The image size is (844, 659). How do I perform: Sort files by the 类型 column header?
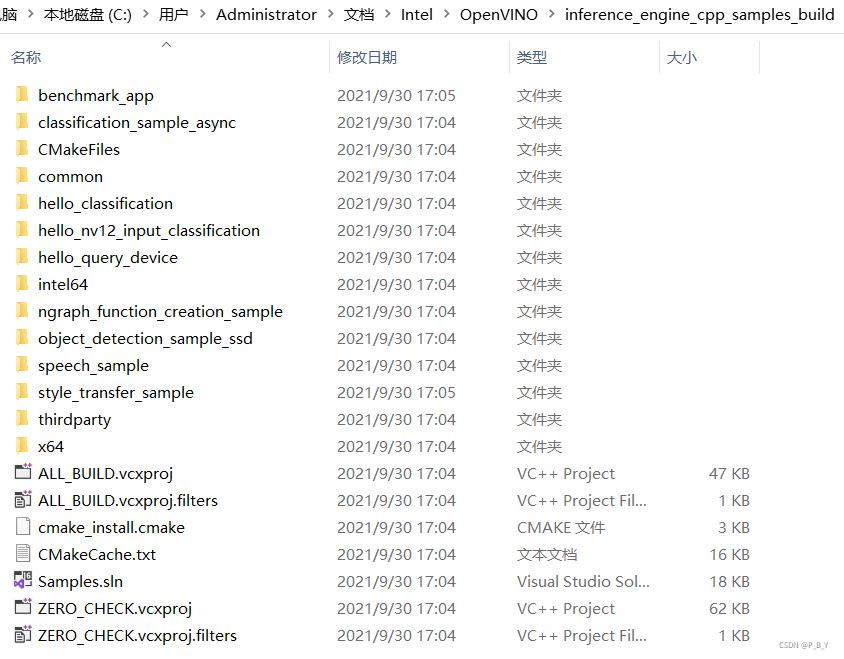click(x=532, y=57)
